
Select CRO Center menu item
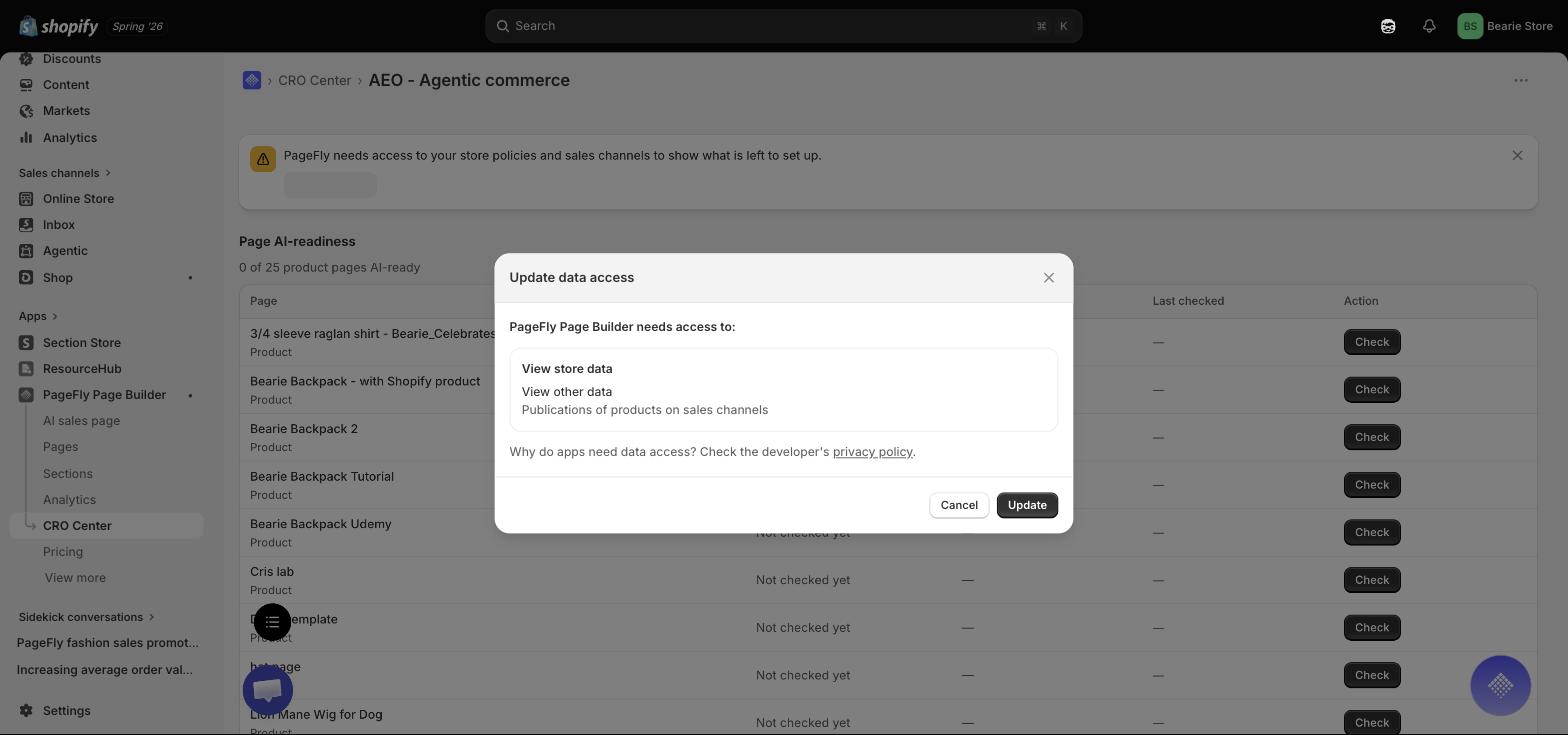coord(107,526)
